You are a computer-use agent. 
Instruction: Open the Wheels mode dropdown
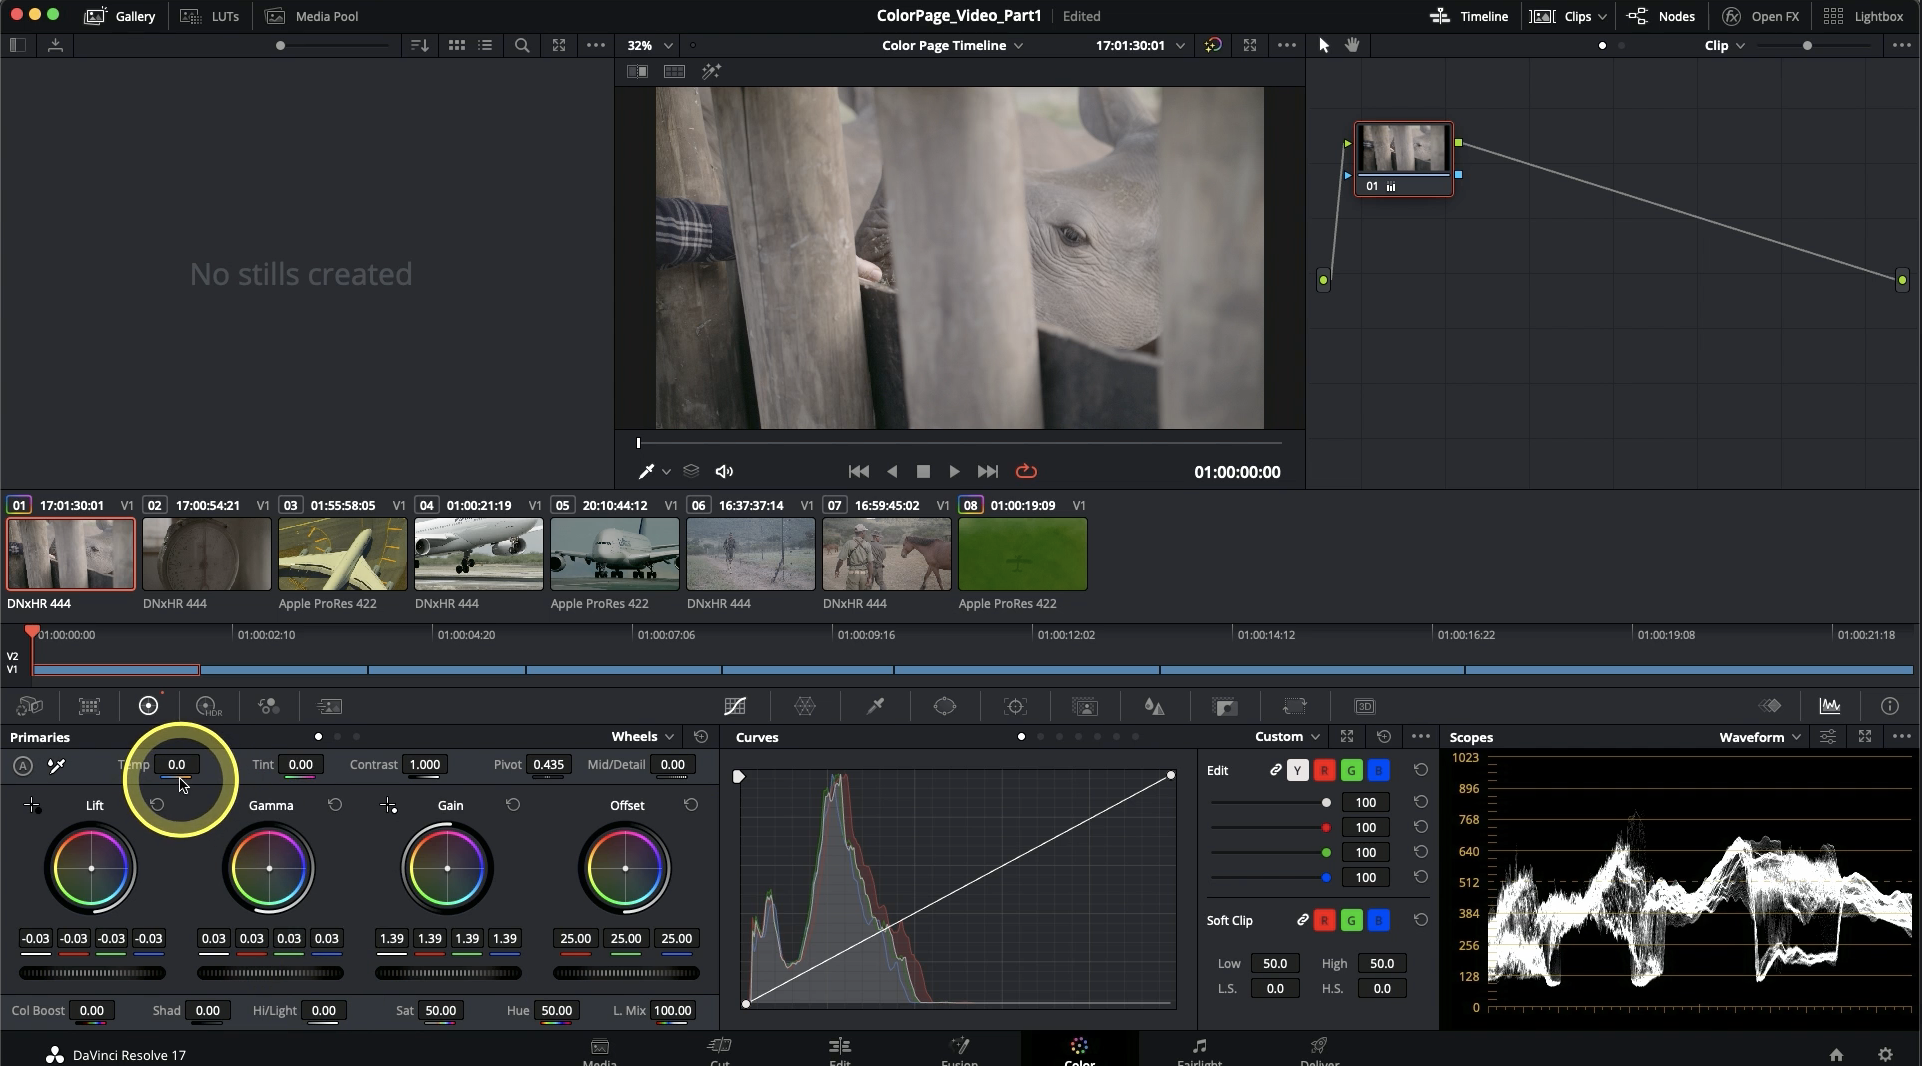point(644,737)
